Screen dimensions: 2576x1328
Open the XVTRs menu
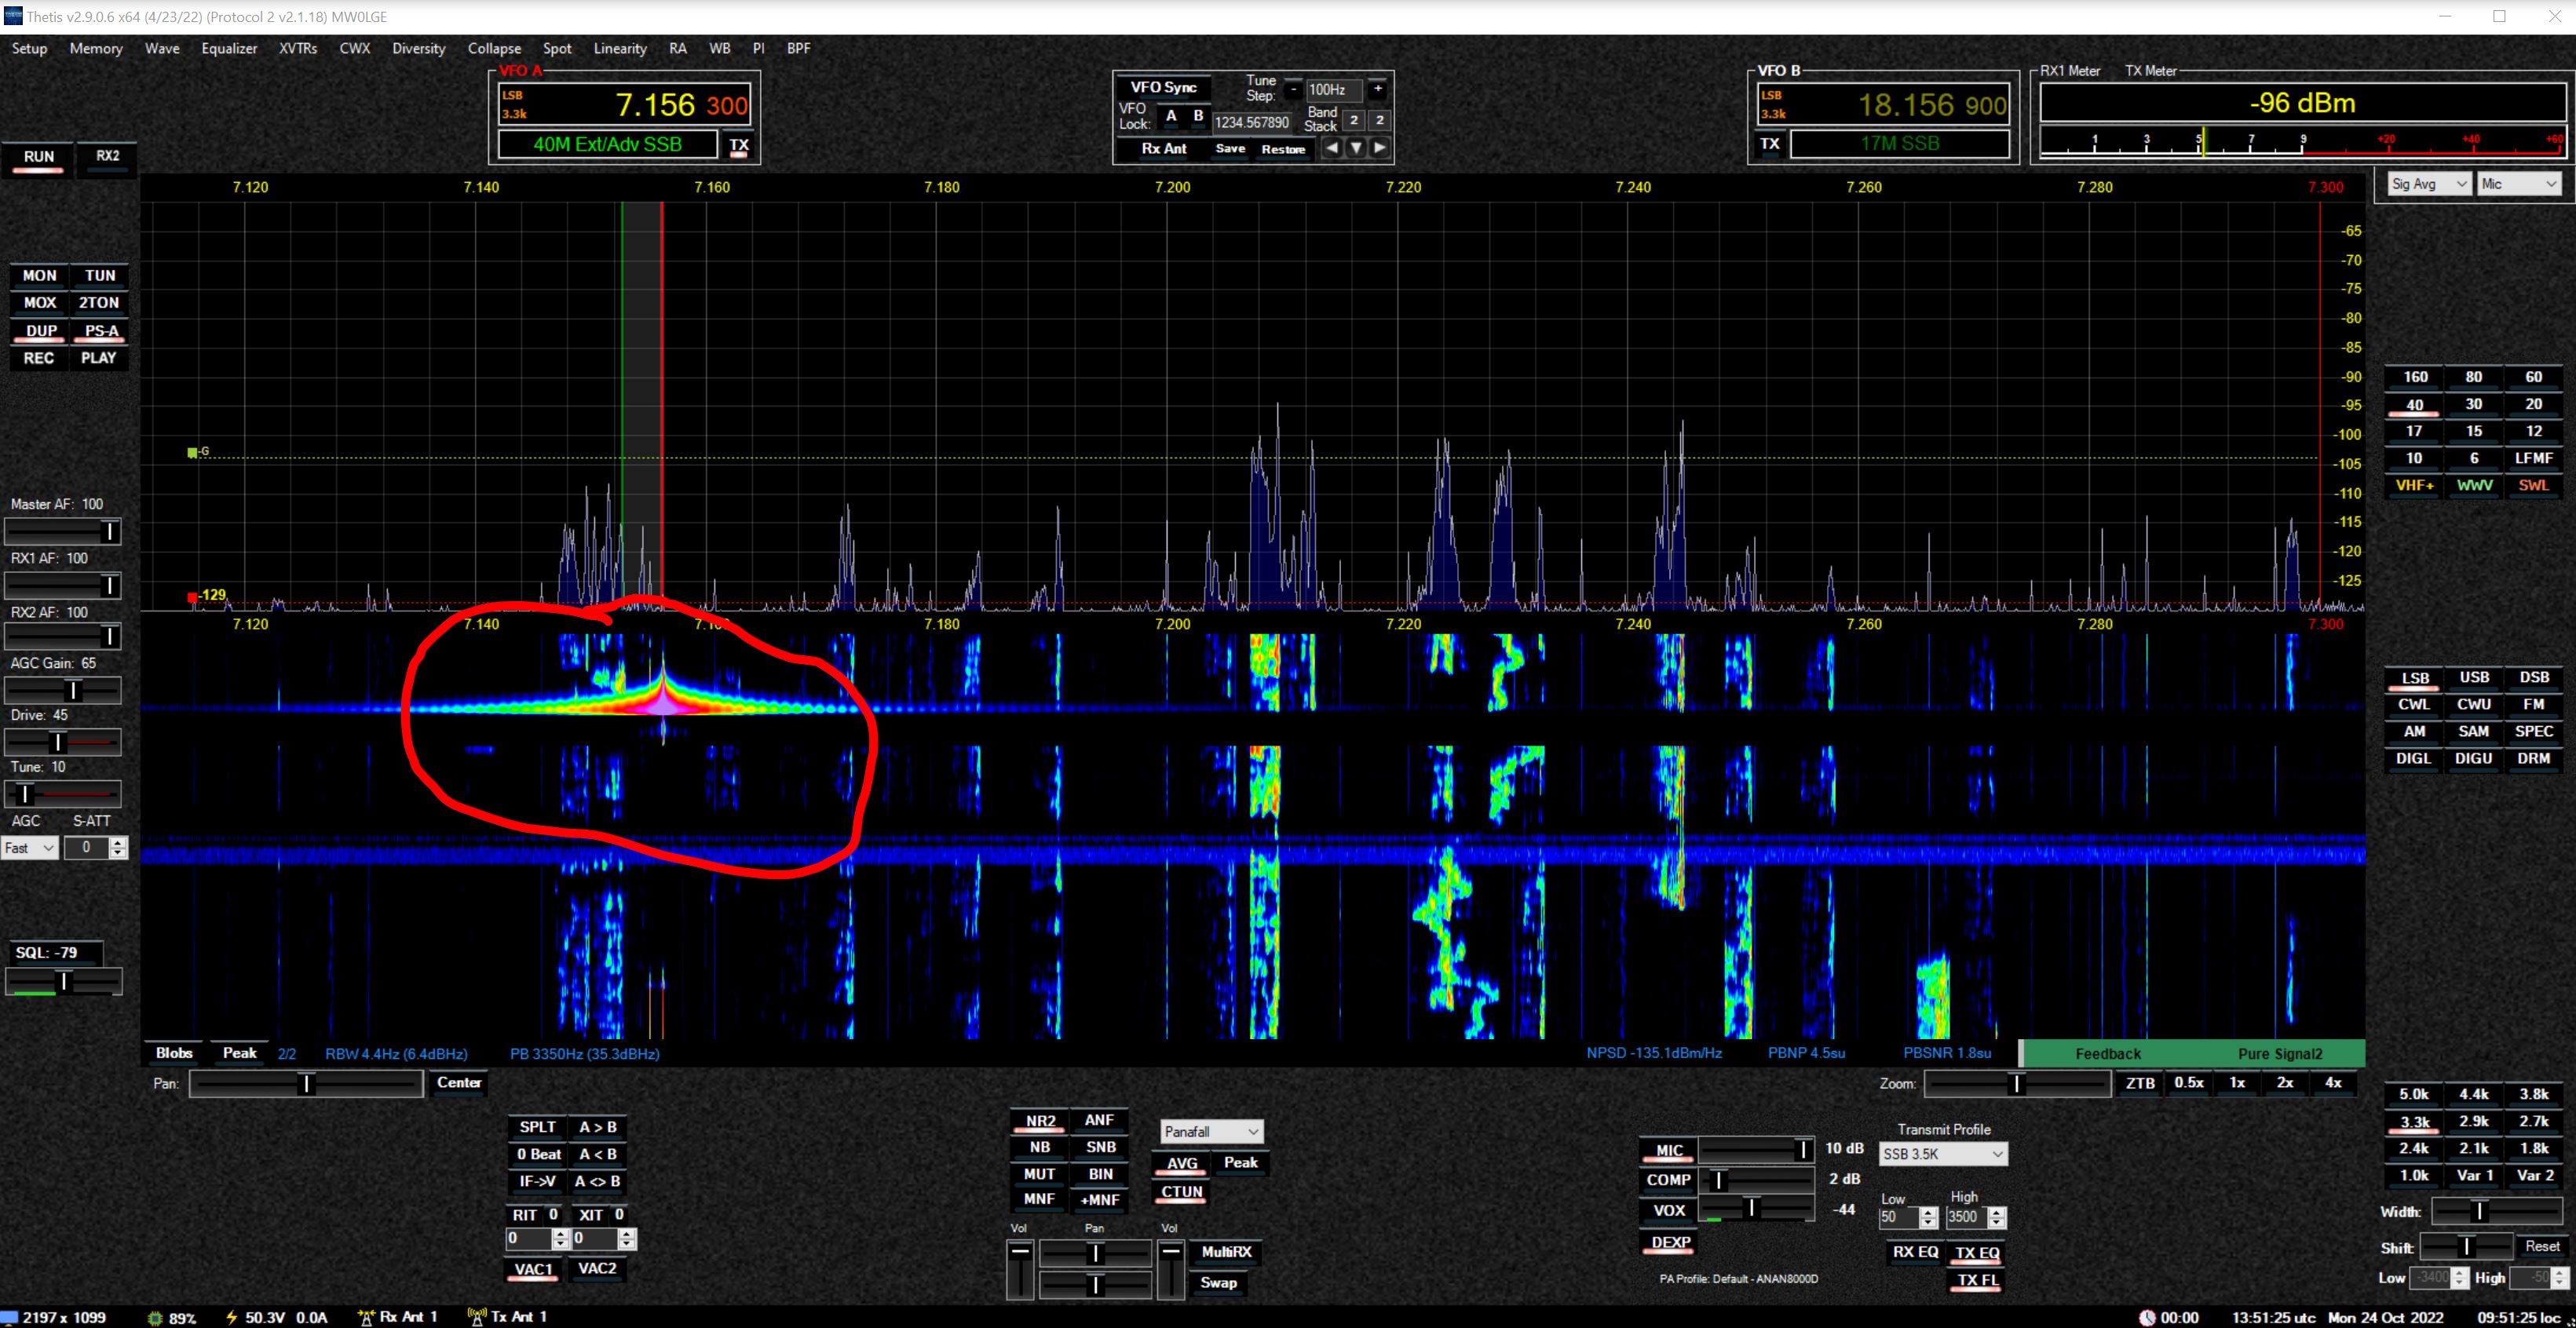298,48
